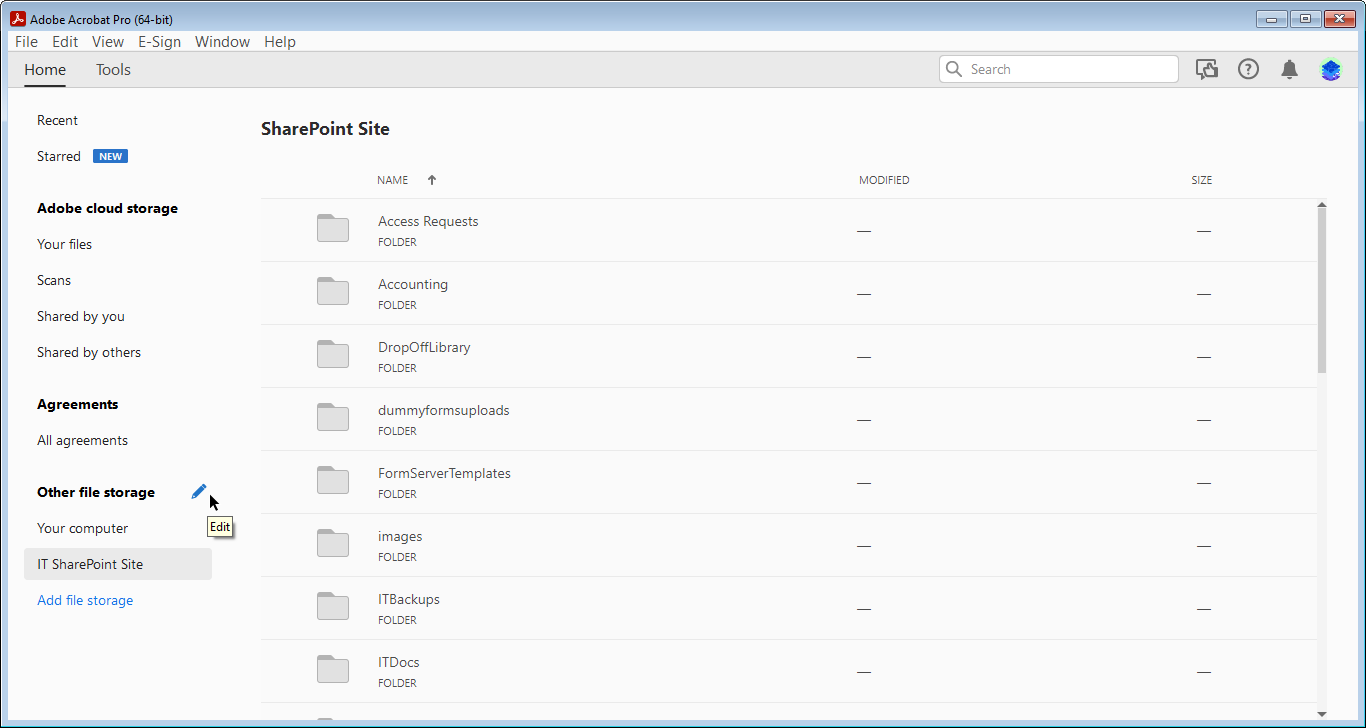Click the Add file storage link
Image resolution: width=1366 pixels, height=728 pixels.
click(85, 600)
